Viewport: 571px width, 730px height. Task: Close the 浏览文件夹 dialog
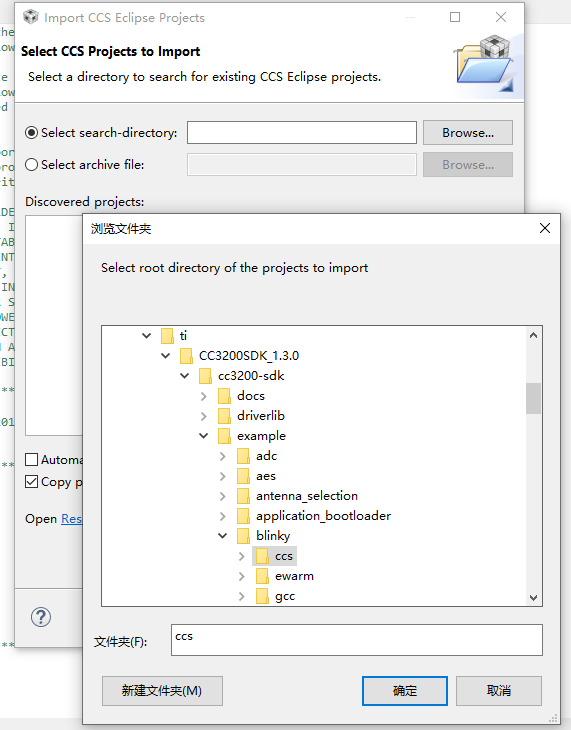544,228
